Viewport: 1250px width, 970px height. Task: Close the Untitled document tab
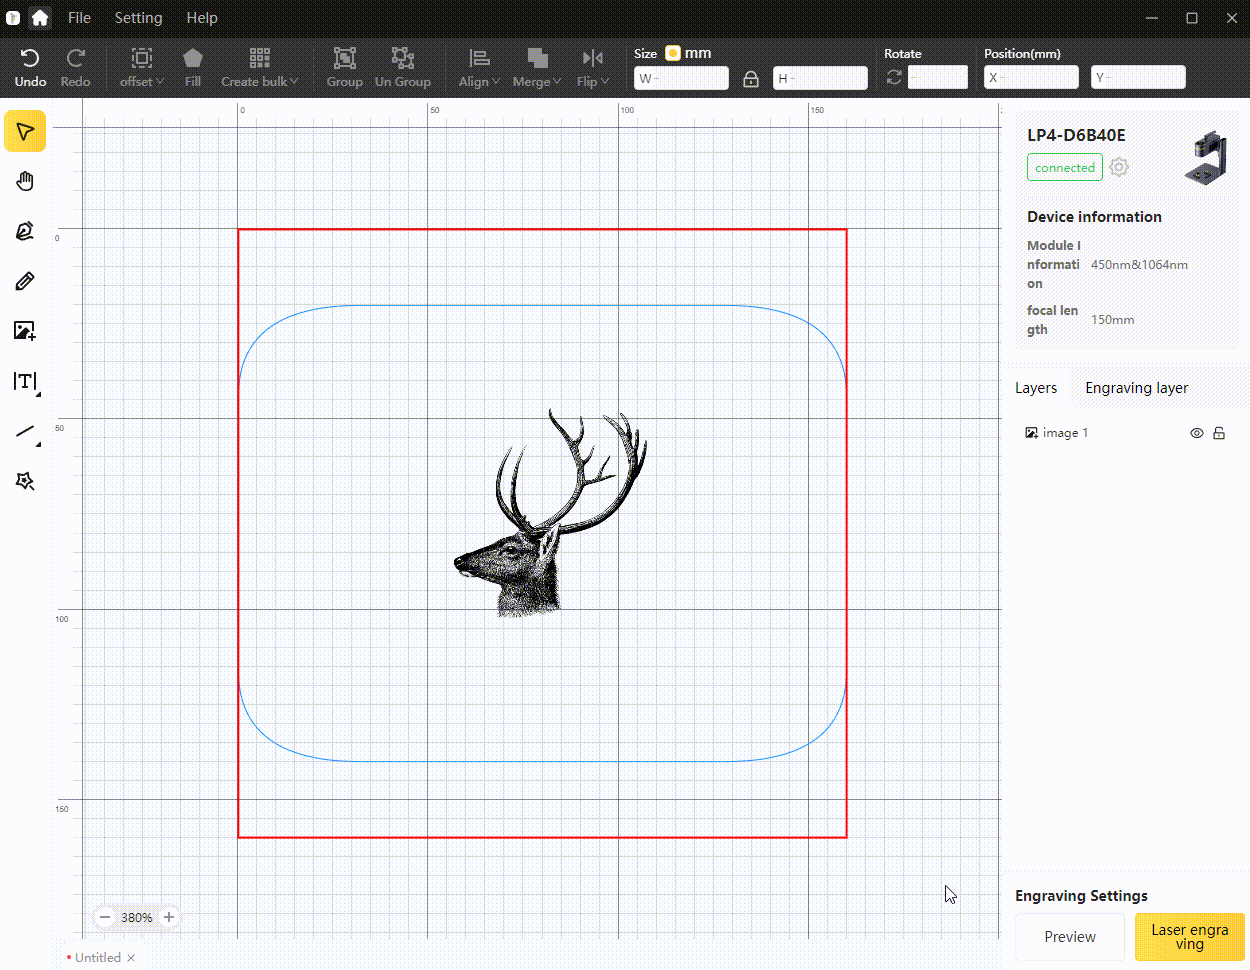(x=131, y=958)
